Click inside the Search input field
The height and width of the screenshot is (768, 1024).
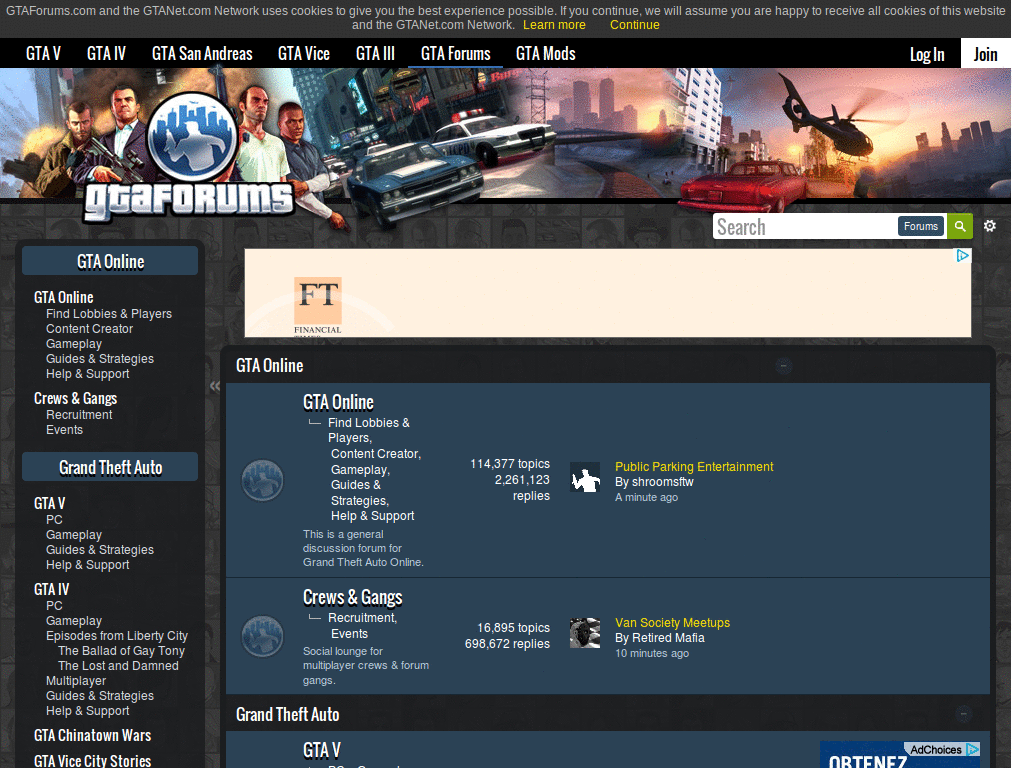tap(810, 226)
